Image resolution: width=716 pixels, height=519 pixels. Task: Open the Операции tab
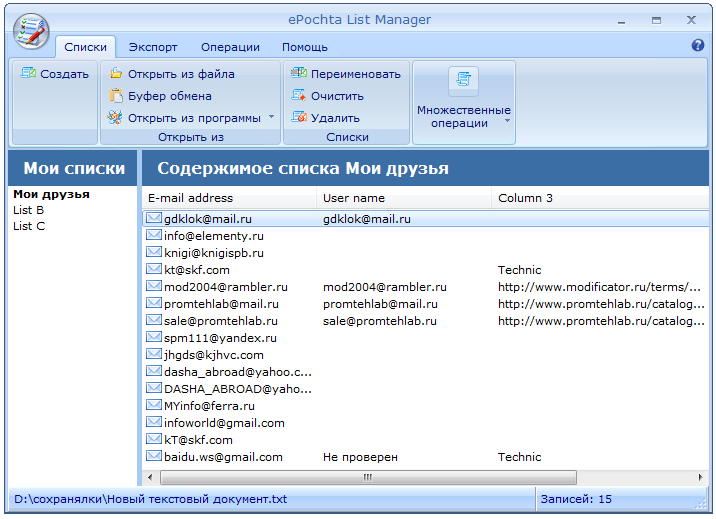pyautogui.click(x=230, y=47)
